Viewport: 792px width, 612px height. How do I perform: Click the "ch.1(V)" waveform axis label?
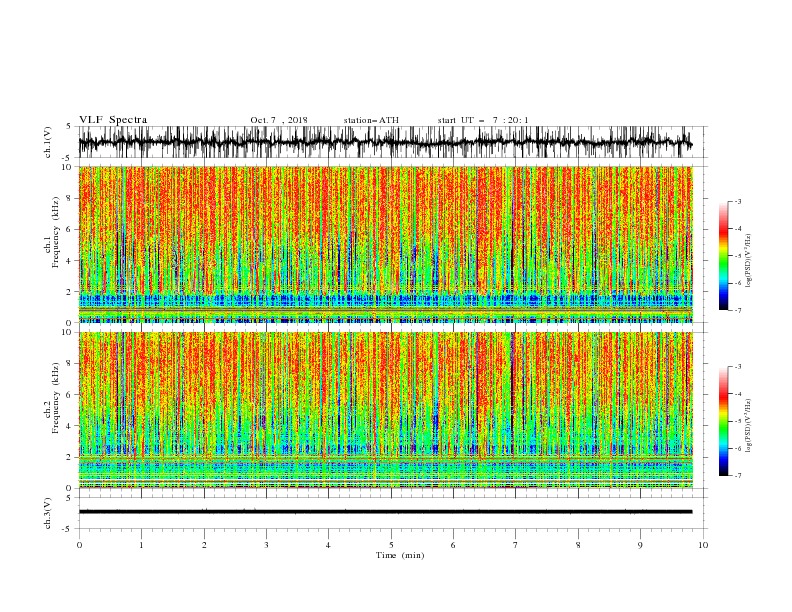48,142
